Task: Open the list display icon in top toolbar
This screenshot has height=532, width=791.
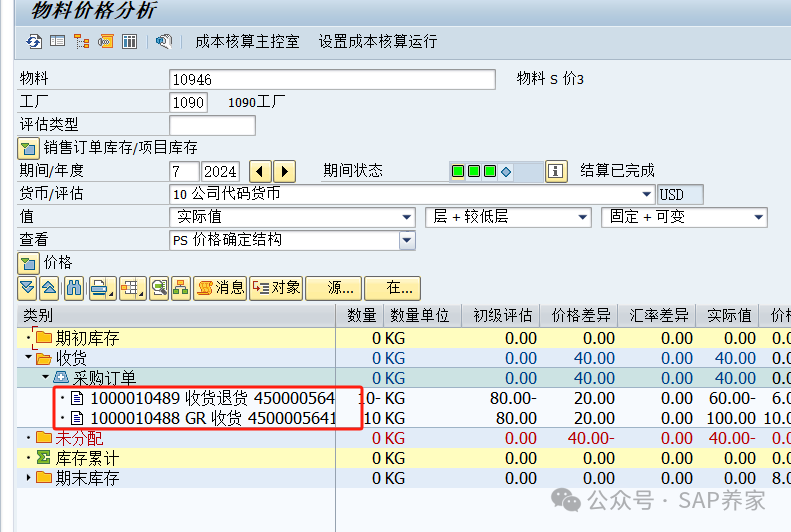Action: tap(58, 41)
